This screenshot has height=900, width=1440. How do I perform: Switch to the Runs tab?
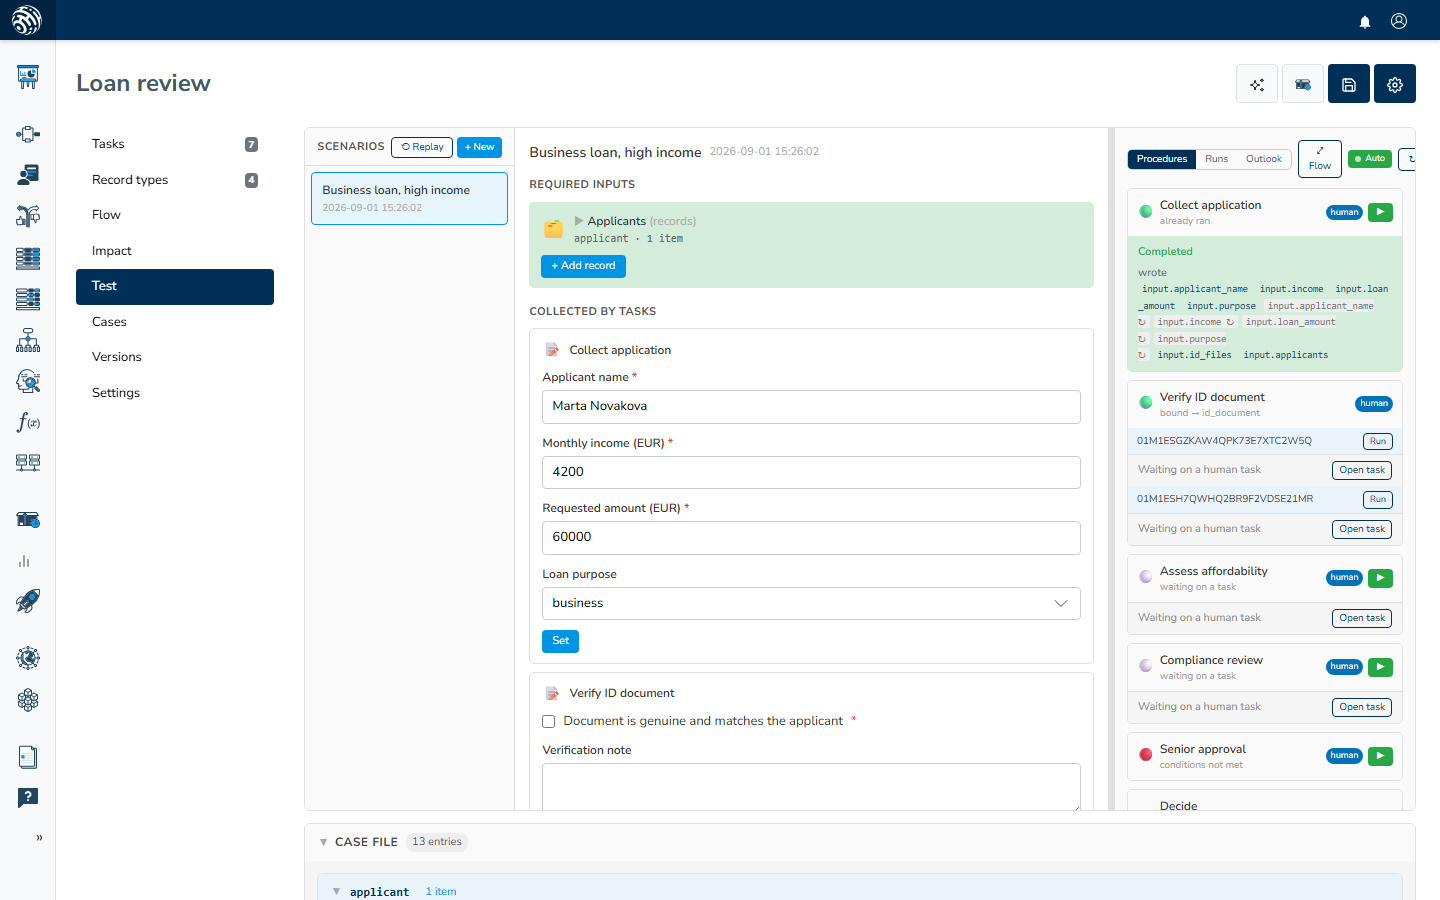click(x=1216, y=159)
